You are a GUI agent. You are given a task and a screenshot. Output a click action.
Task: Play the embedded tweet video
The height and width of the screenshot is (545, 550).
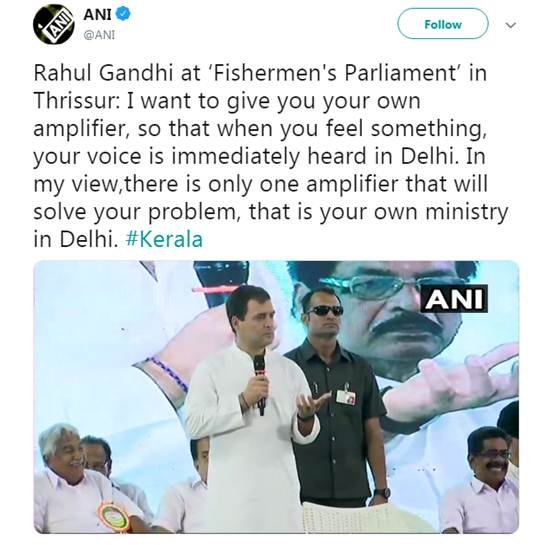276,397
